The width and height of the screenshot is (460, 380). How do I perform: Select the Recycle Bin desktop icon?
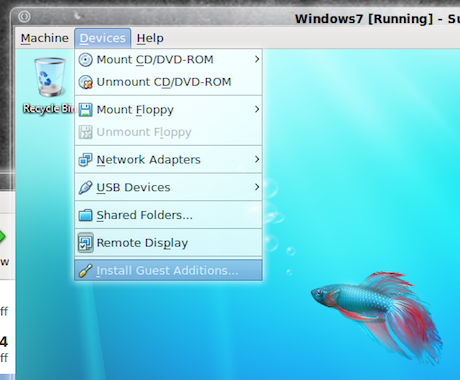50,77
